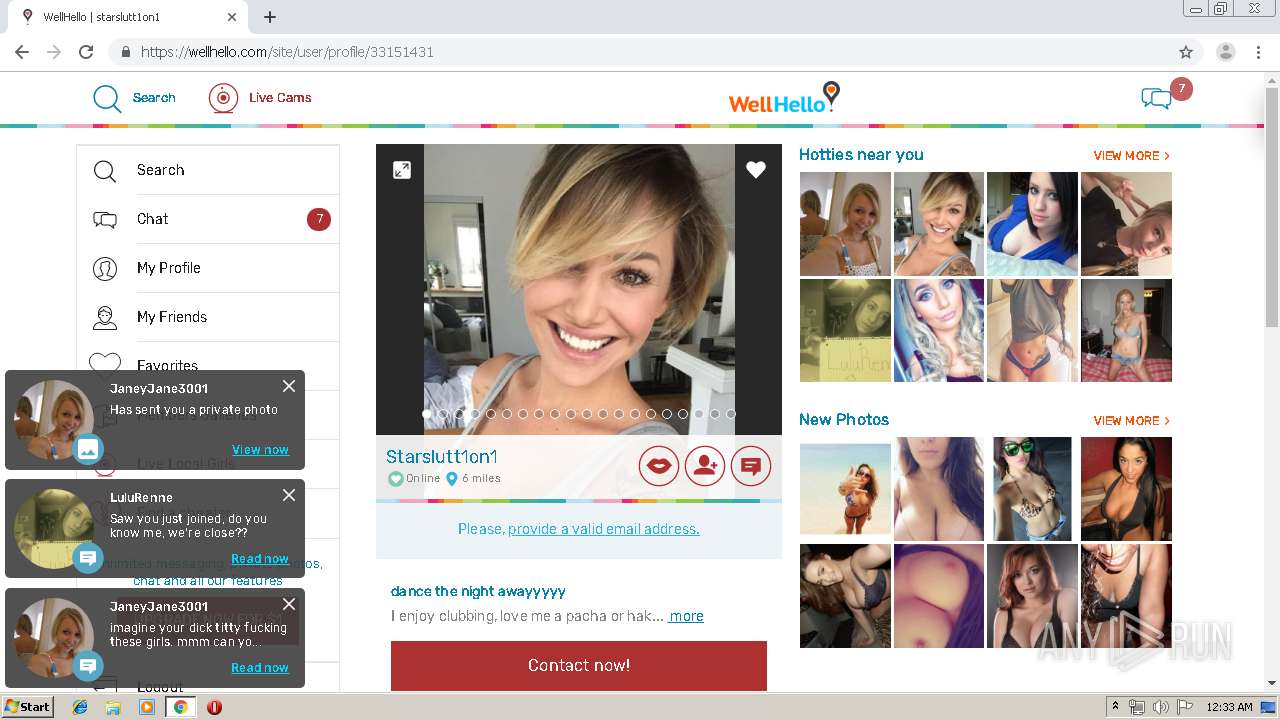Click VIEW MORE next to Hotties near you

tap(1131, 156)
